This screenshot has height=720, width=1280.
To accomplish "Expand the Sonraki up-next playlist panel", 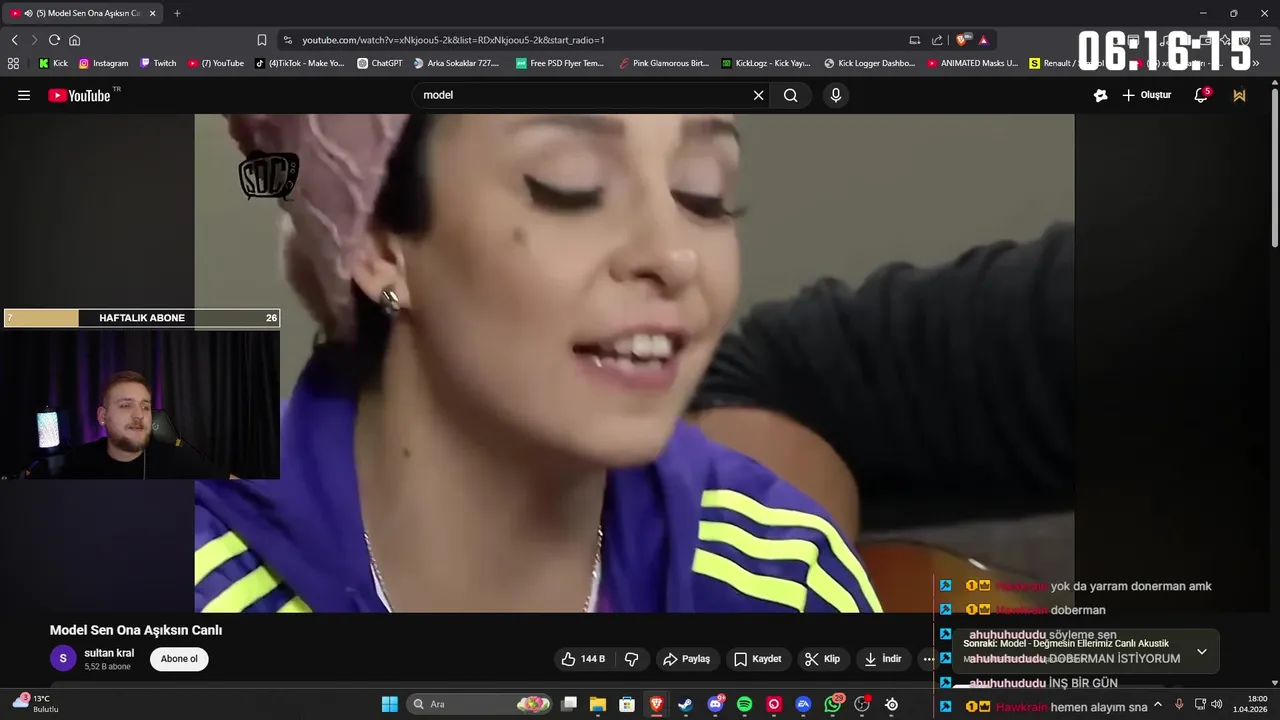I will pos(1201,651).
